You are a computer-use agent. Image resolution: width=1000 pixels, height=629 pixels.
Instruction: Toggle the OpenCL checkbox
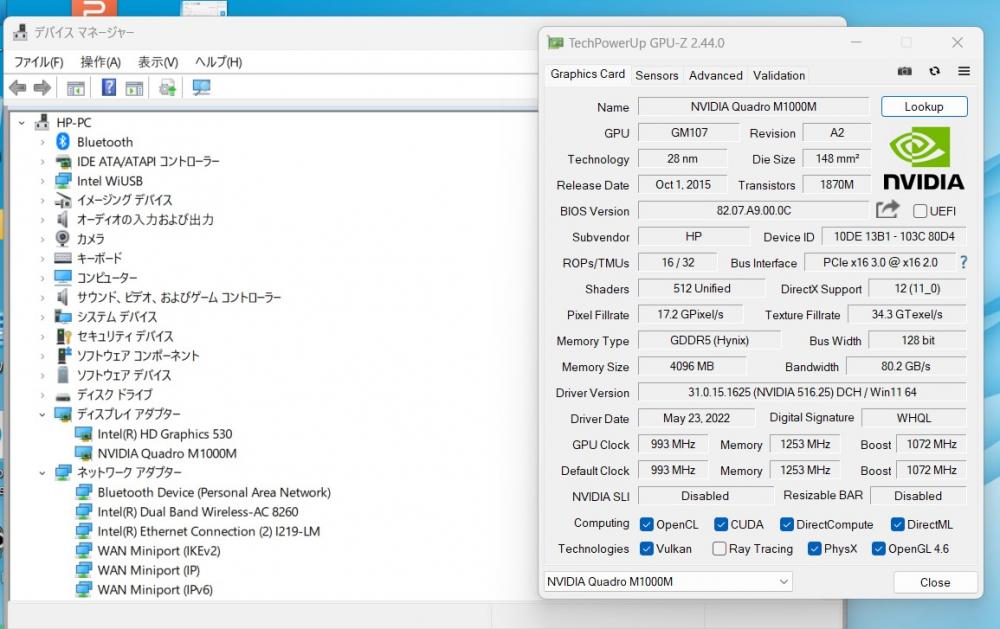(x=646, y=524)
